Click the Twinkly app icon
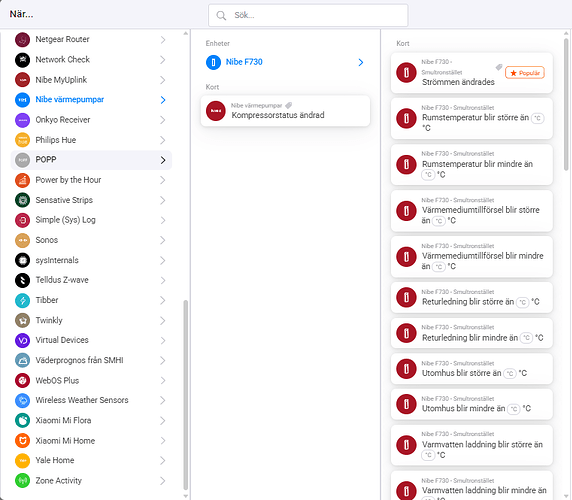572x500 pixels. tap(22, 320)
